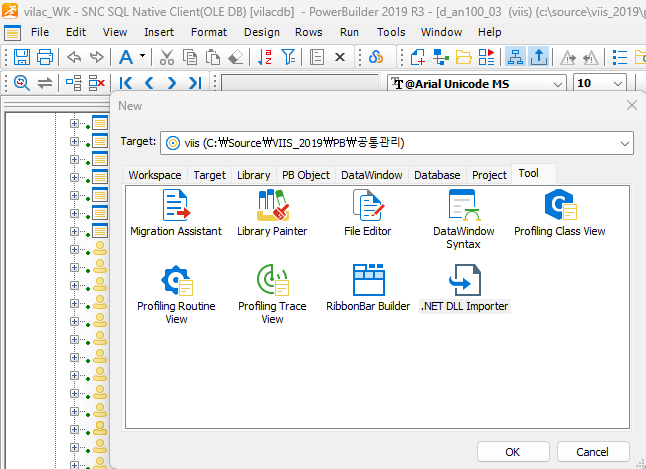Click the blue cloud swirl toolbar icon
The image size is (646, 469).
click(376, 57)
